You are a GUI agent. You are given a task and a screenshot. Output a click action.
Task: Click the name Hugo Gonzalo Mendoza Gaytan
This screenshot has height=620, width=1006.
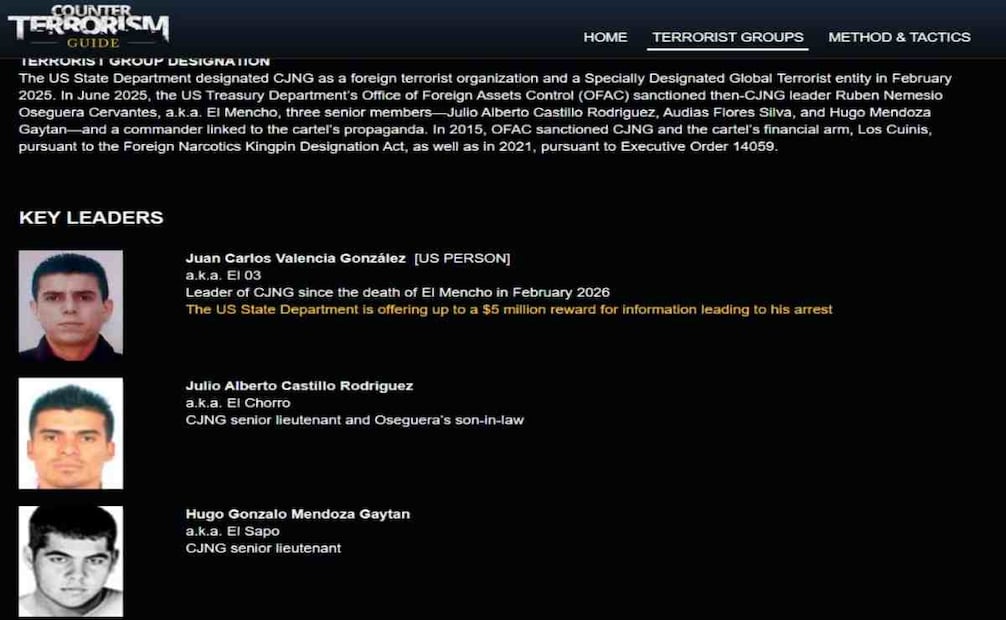[x=298, y=514]
